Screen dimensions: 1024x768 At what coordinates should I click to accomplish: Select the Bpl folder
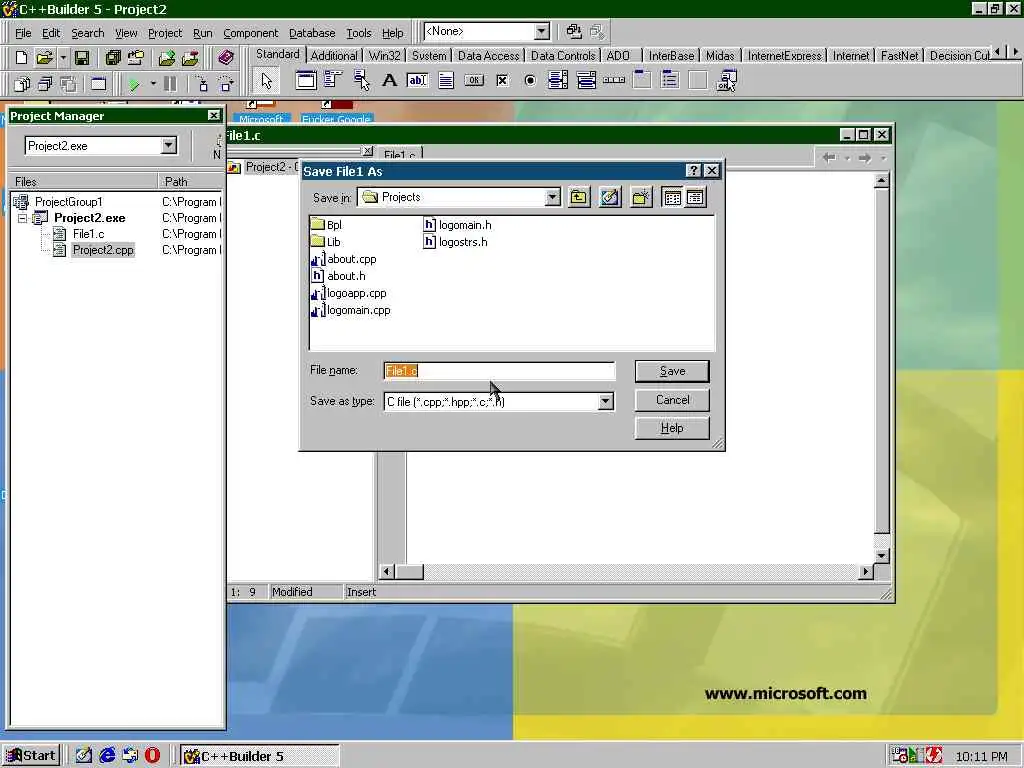[327, 225]
